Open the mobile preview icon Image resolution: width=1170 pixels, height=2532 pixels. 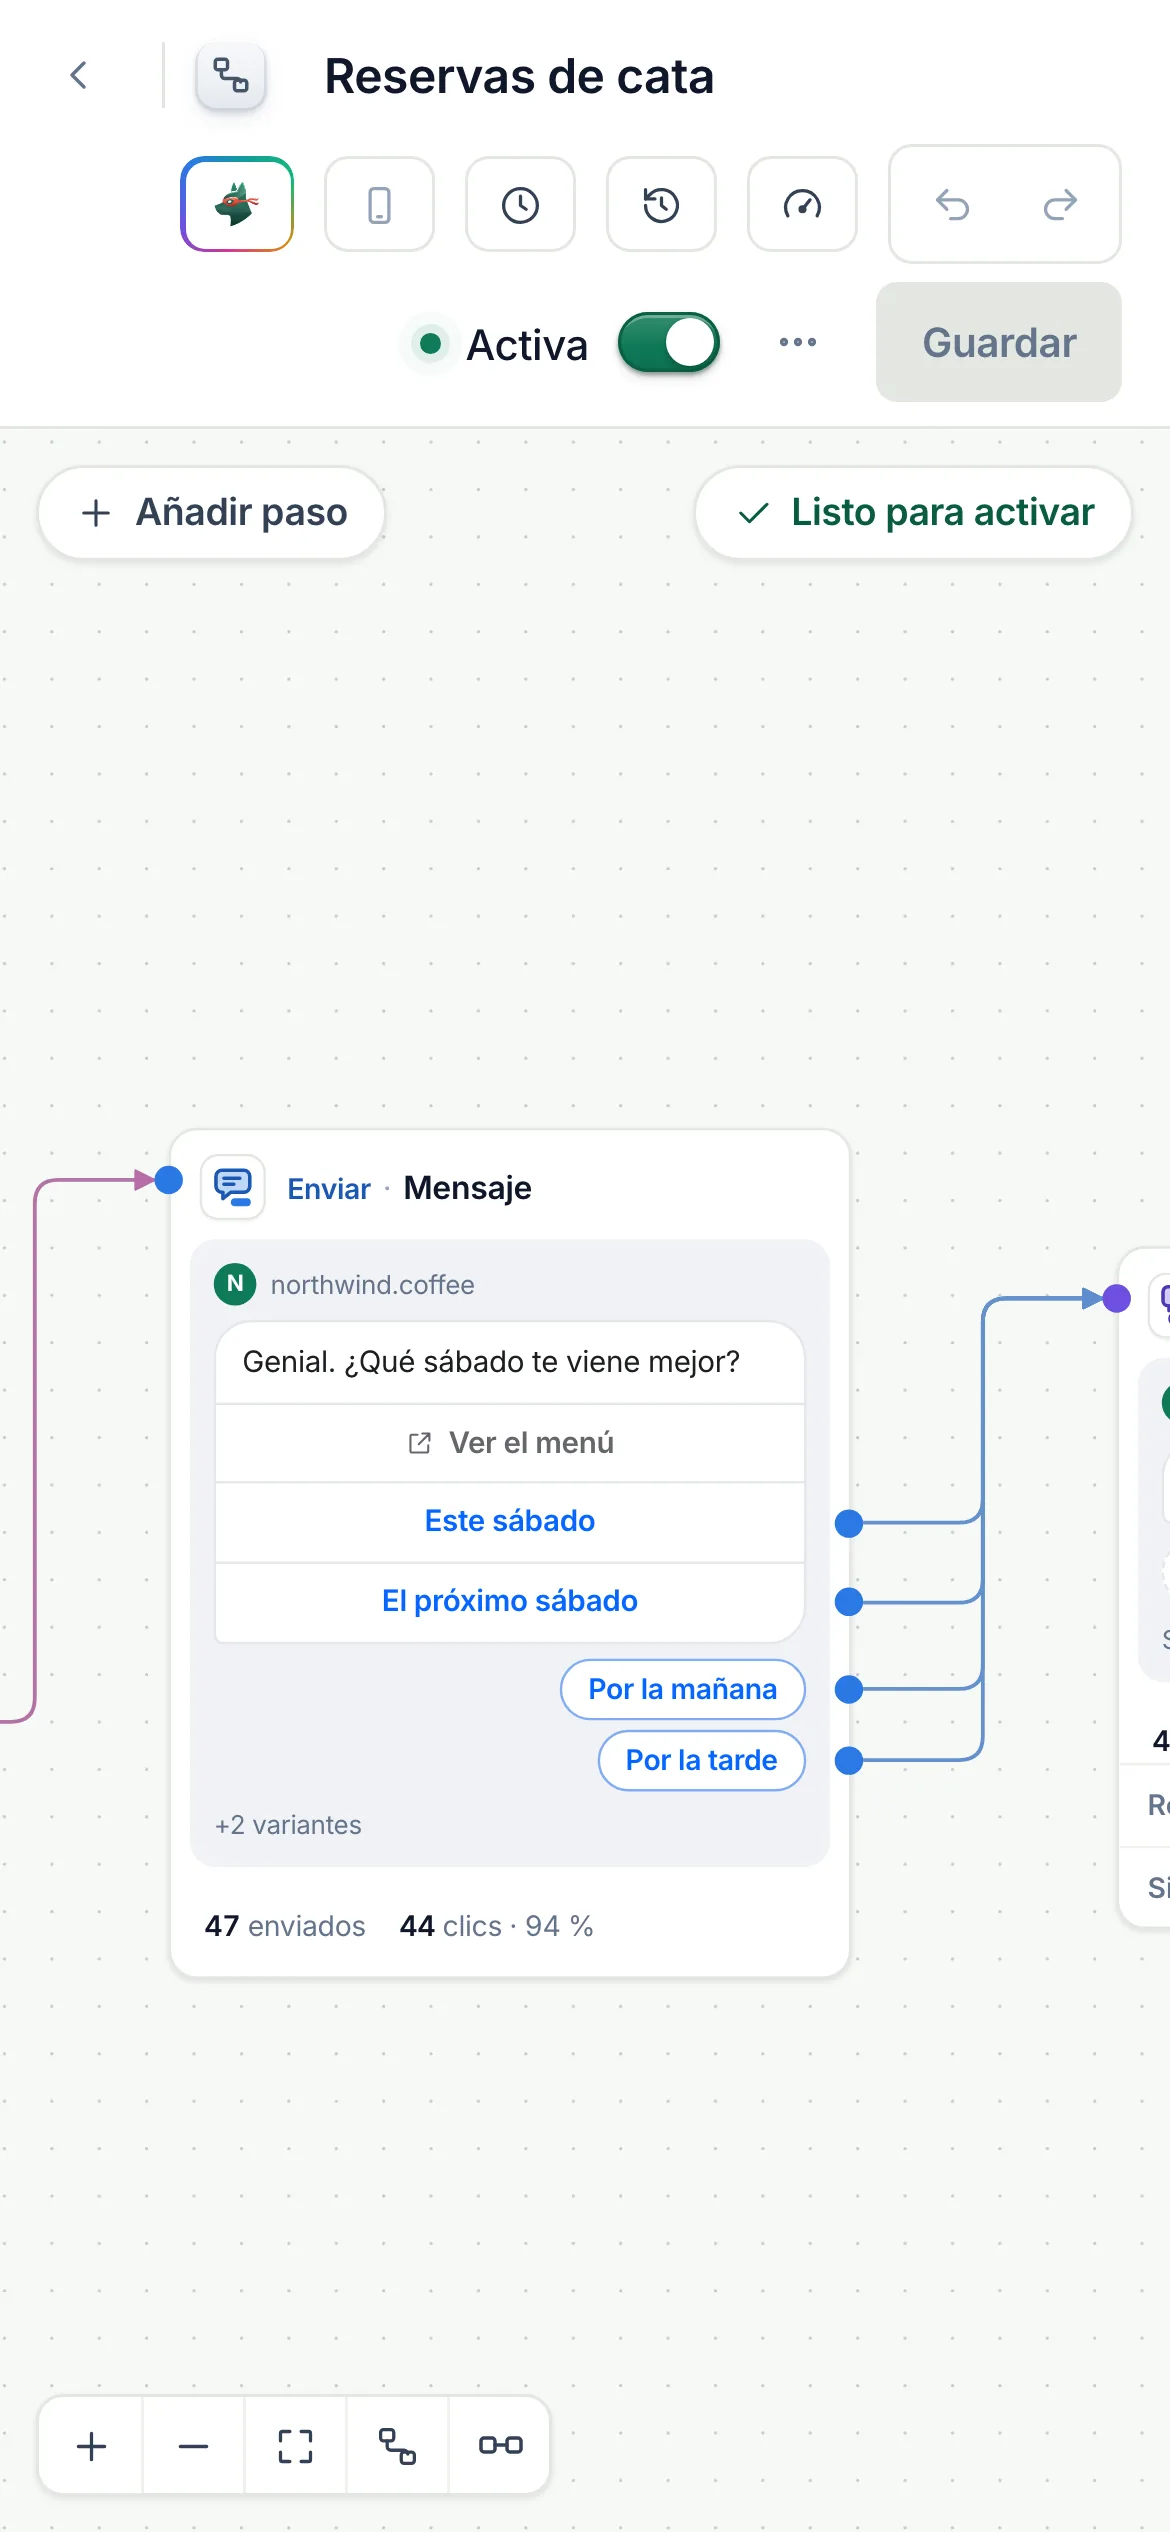pos(379,204)
